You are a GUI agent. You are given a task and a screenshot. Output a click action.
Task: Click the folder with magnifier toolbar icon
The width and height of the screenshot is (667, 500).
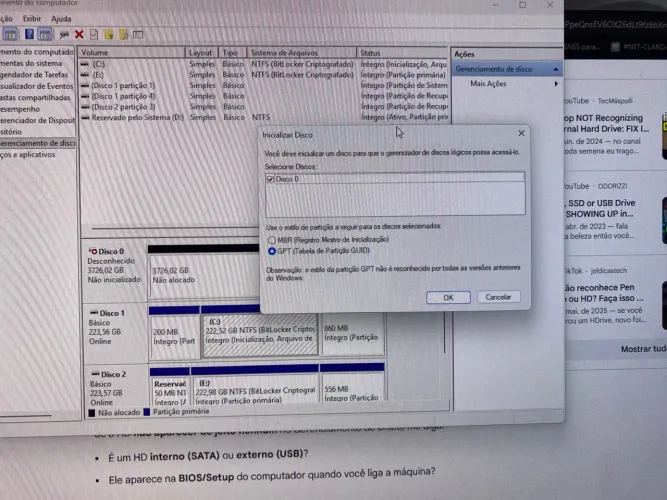click(x=123, y=34)
